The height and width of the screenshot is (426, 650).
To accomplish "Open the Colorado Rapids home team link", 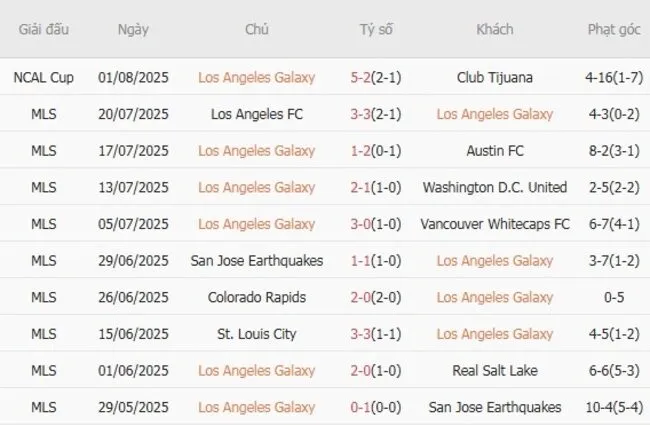I will (257, 297).
